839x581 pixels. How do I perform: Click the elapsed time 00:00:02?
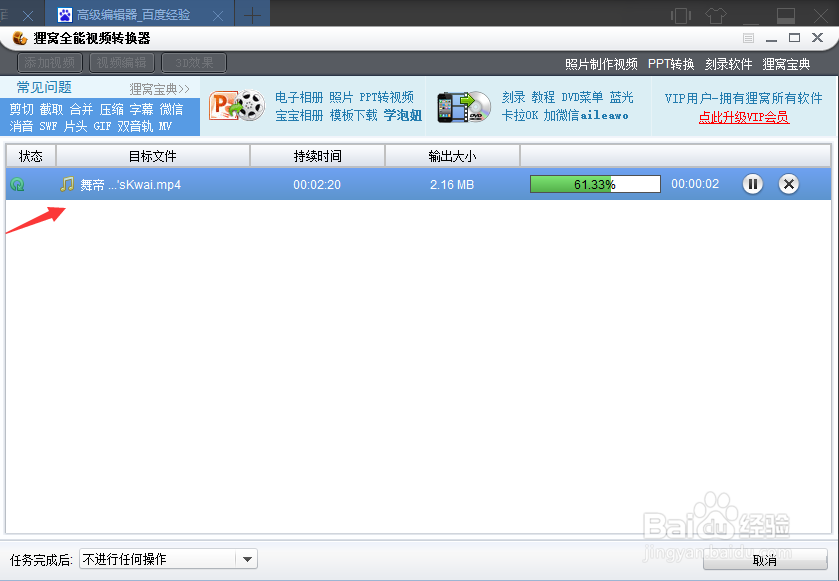(x=695, y=184)
